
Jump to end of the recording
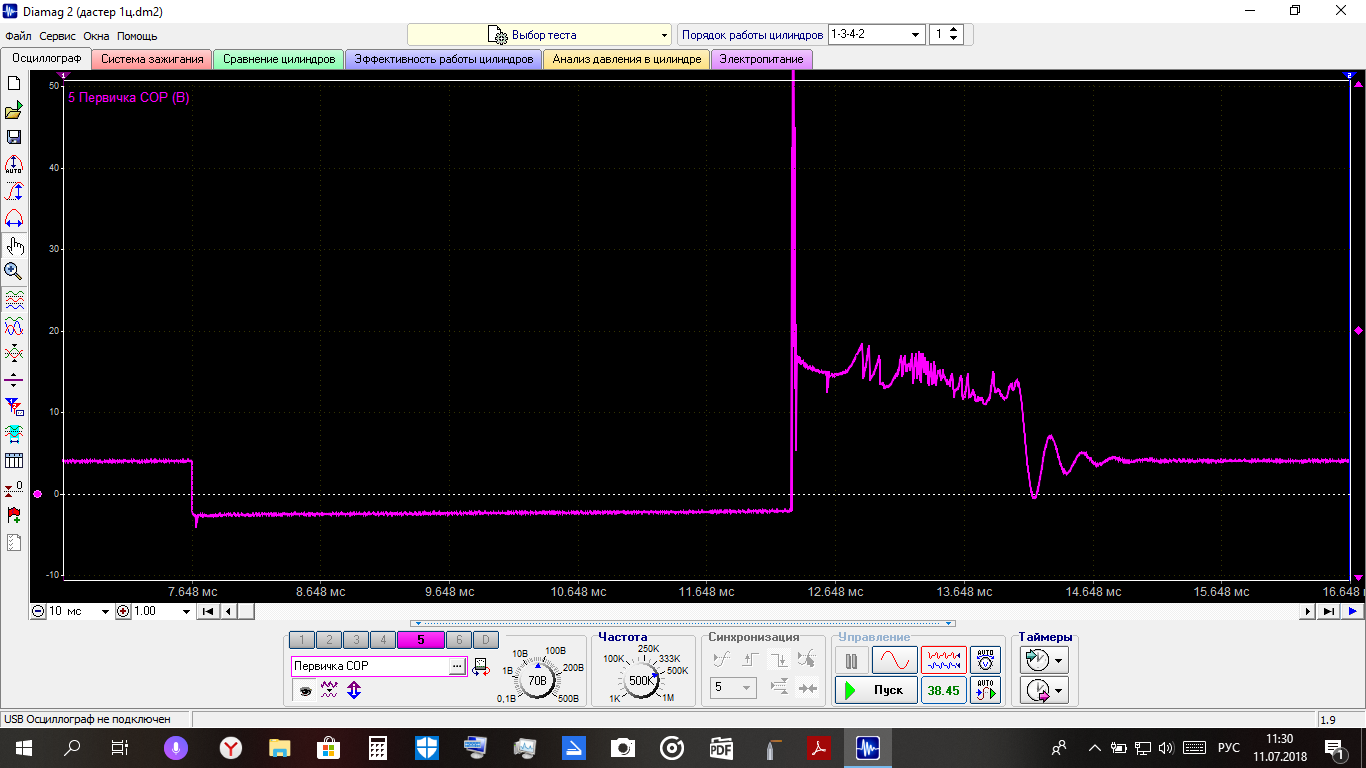tap(1329, 611)
